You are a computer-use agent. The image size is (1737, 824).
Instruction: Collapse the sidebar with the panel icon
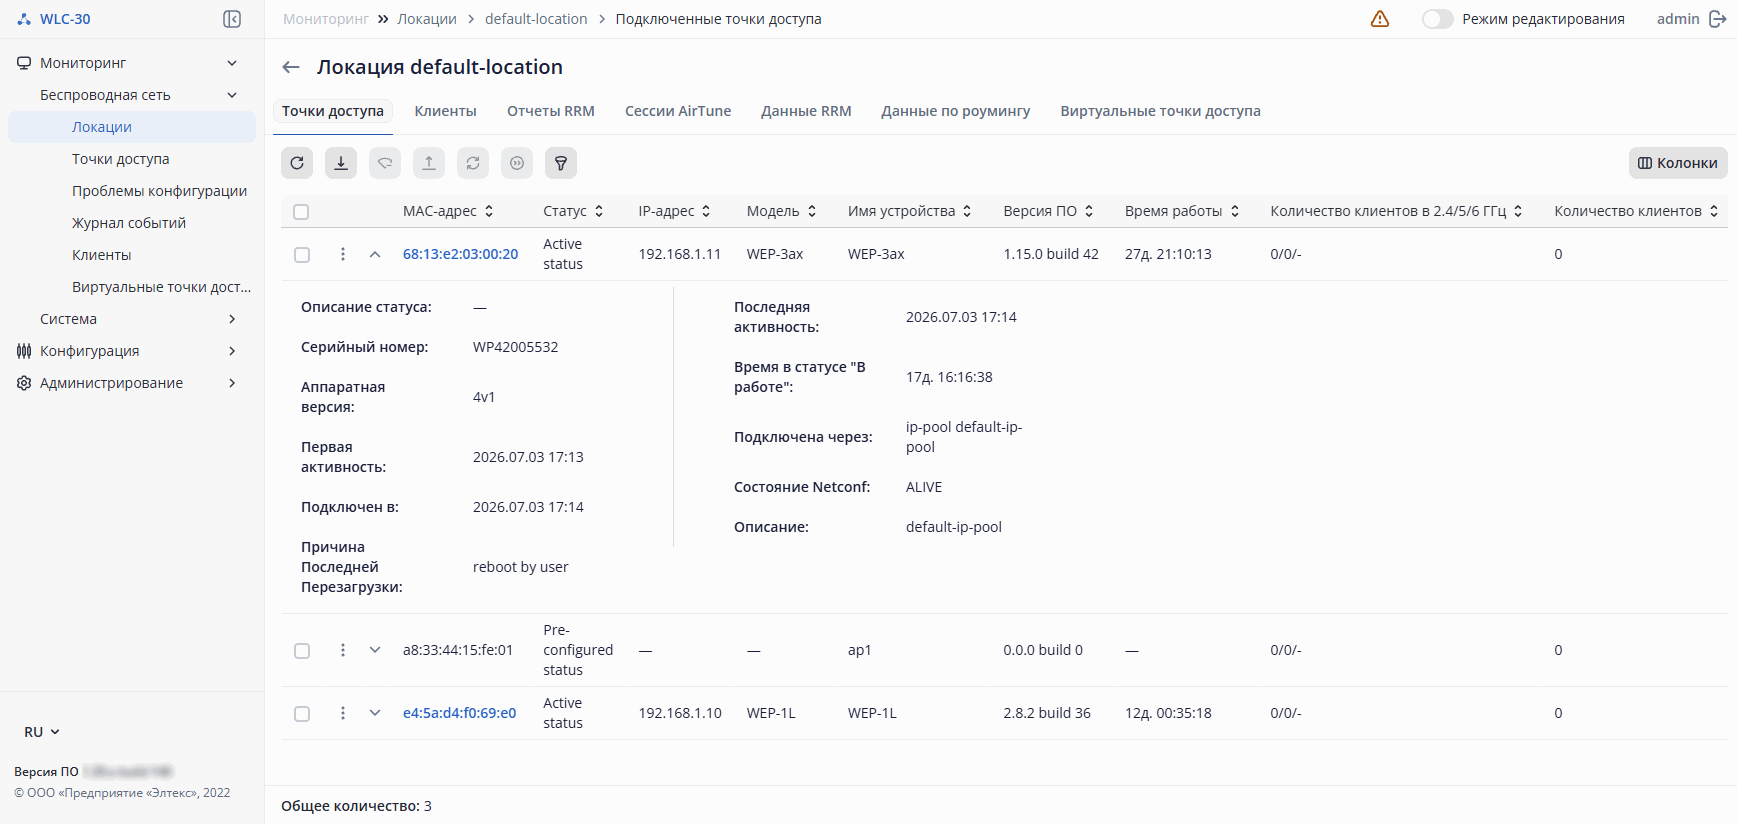[232, 19]
